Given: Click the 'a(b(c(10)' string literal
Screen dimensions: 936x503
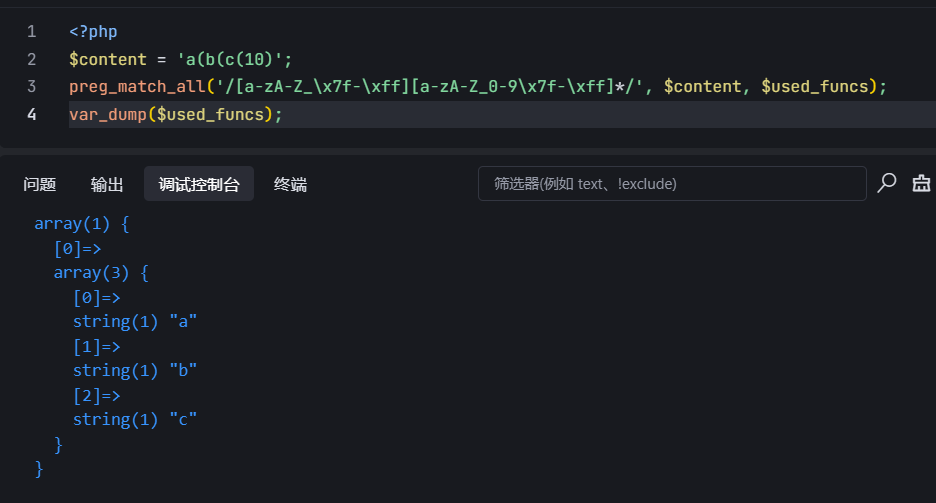Looking at the screenshot, I should coord(229,59).
